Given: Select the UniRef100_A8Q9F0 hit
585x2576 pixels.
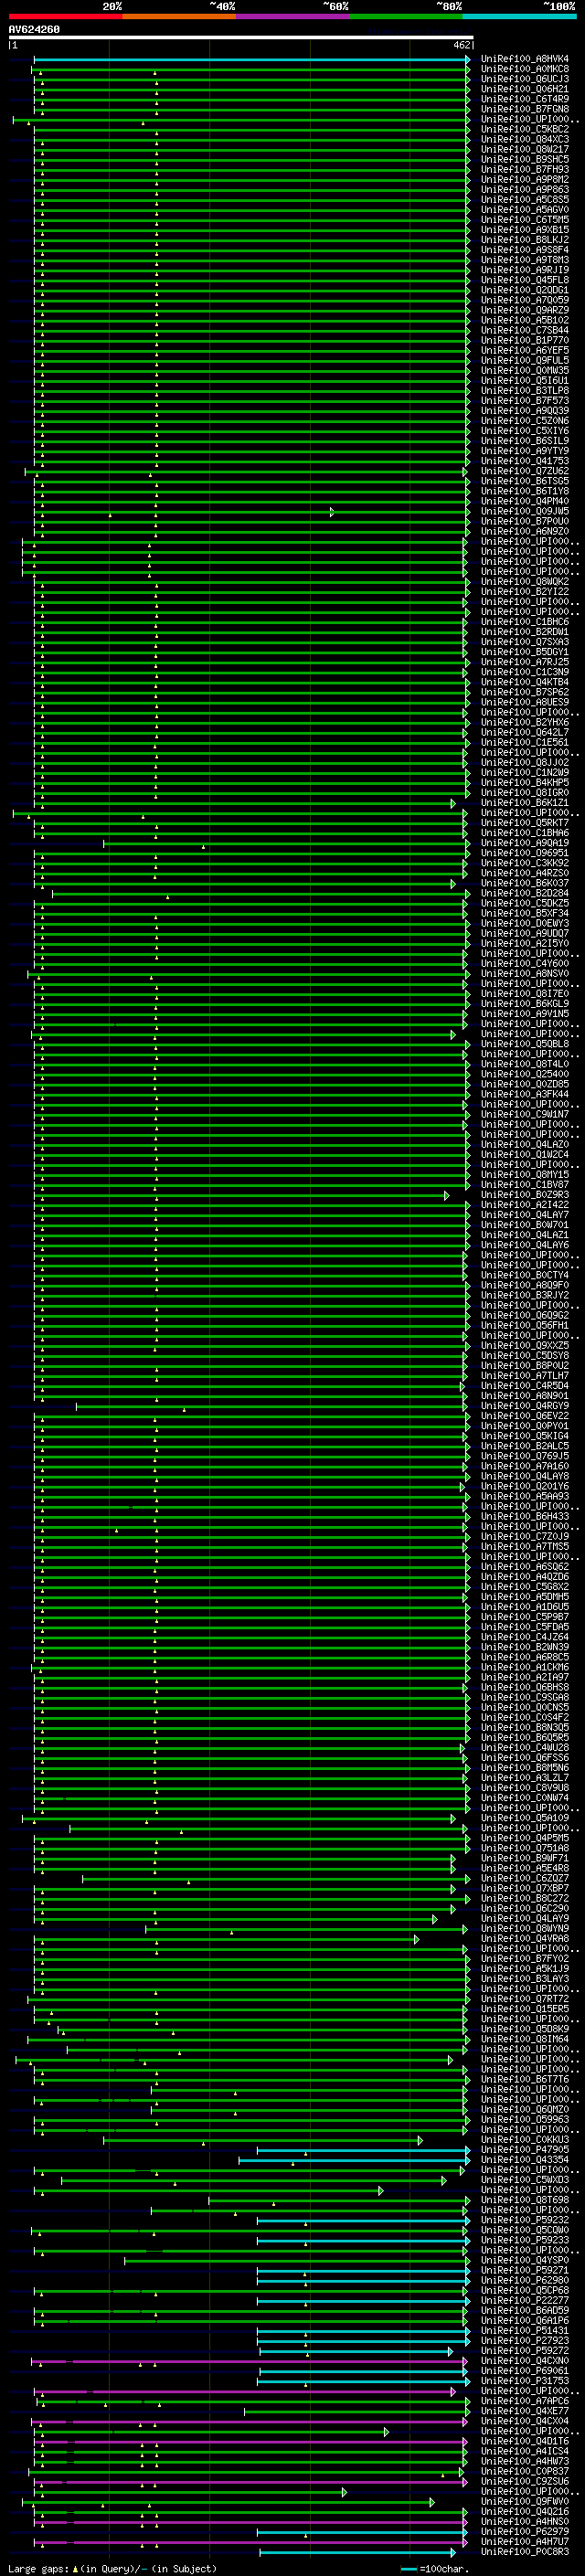Looking at the screenshot, I should [525, 1285].
